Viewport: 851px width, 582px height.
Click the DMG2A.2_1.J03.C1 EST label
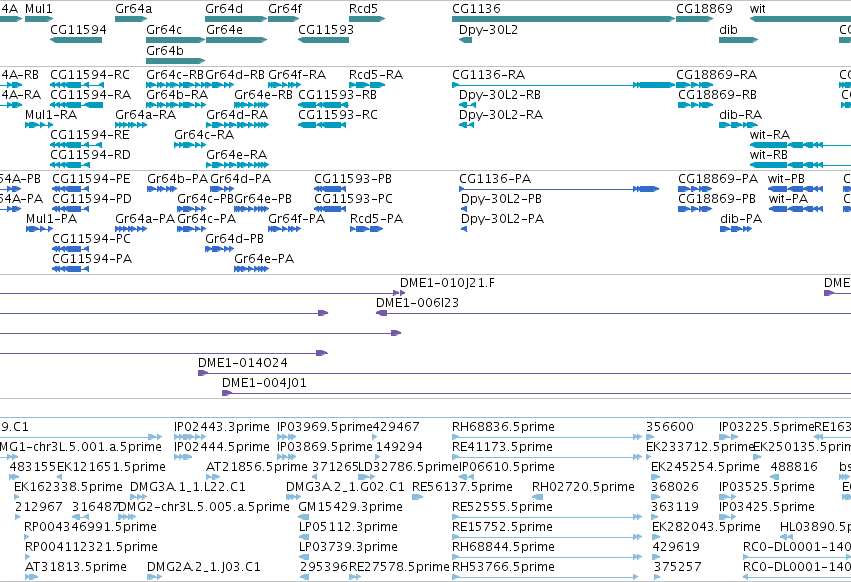(204, 567)
